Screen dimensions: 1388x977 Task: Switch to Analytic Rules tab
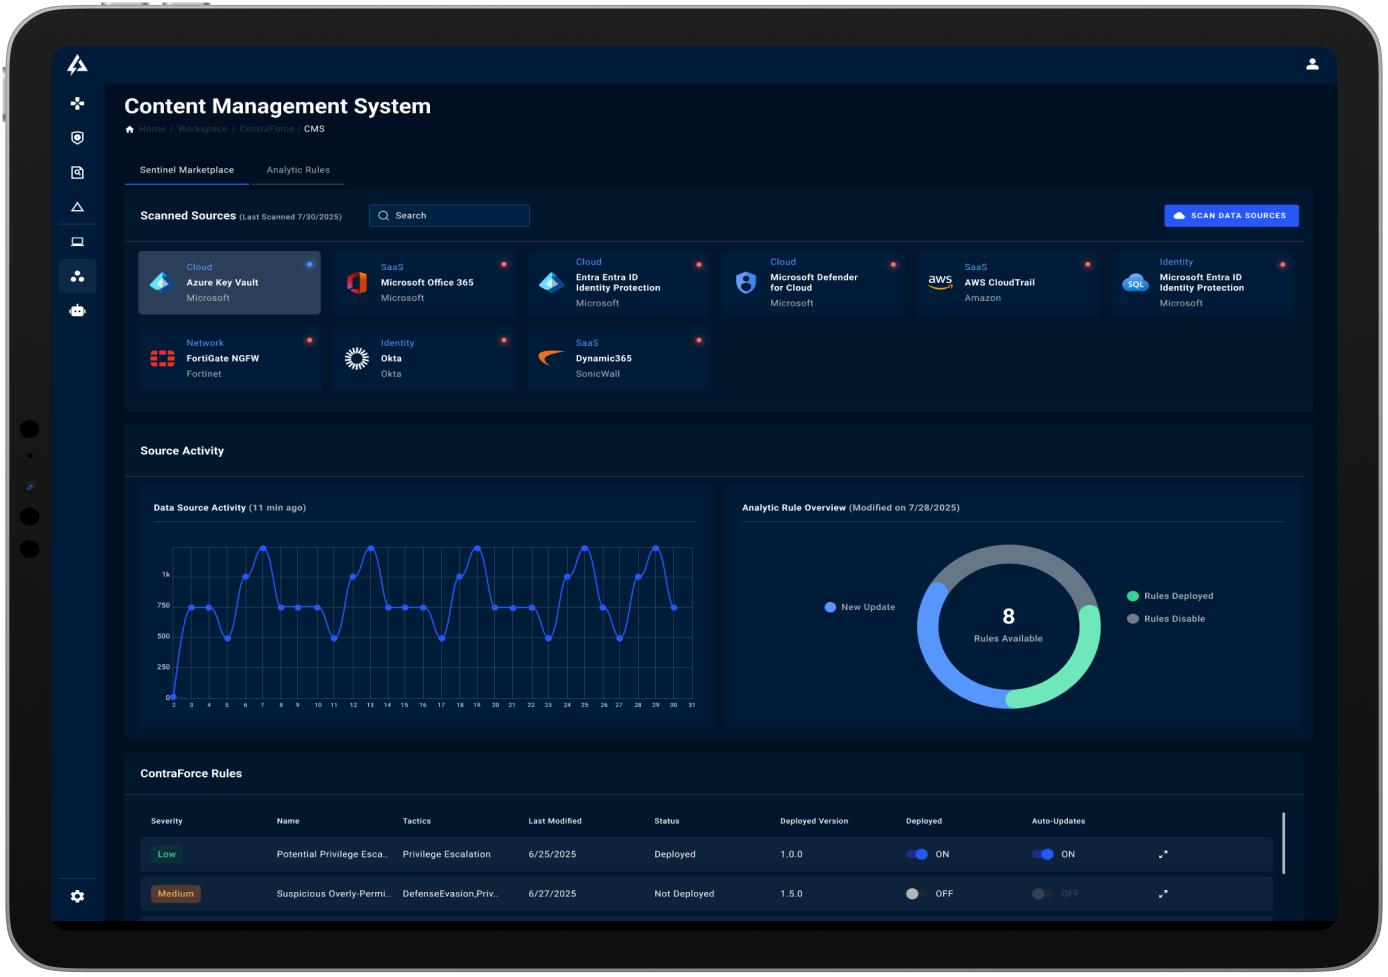(x=298, y=170)
